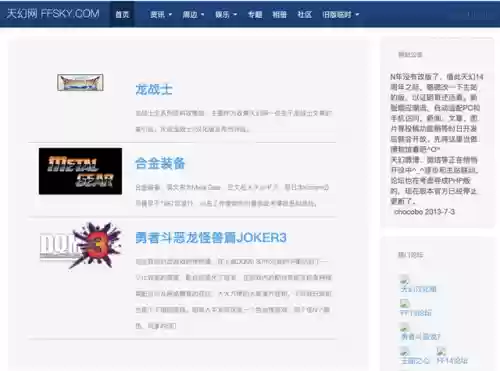Screen dimensions: 500x371
Task: Expand the 娱乐 dropdown menu
Action: [x=226, y=14]
